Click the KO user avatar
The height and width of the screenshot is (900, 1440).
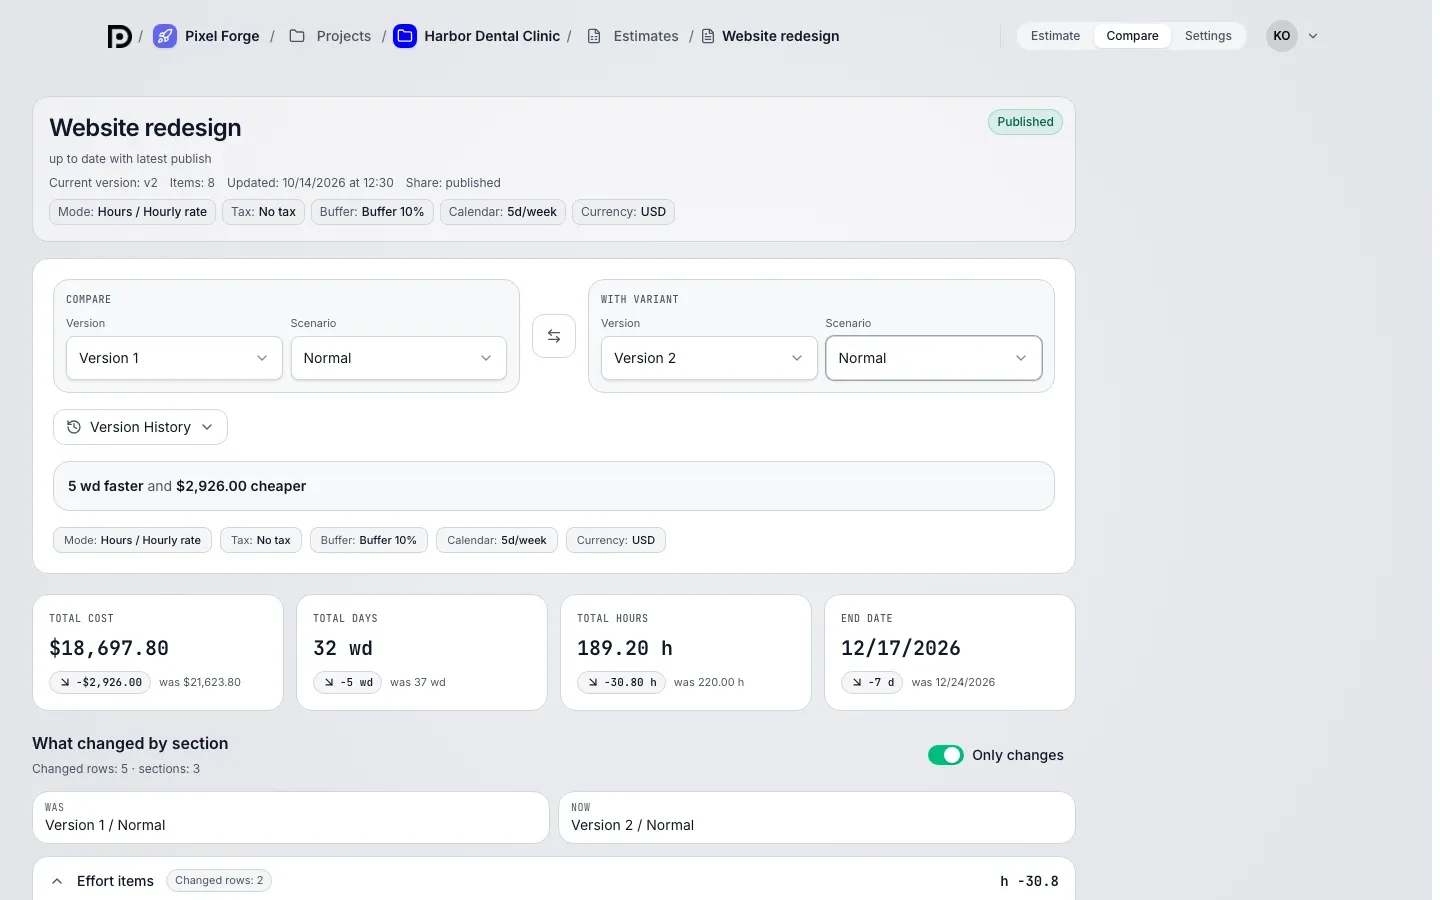[x=1282, y=36]
